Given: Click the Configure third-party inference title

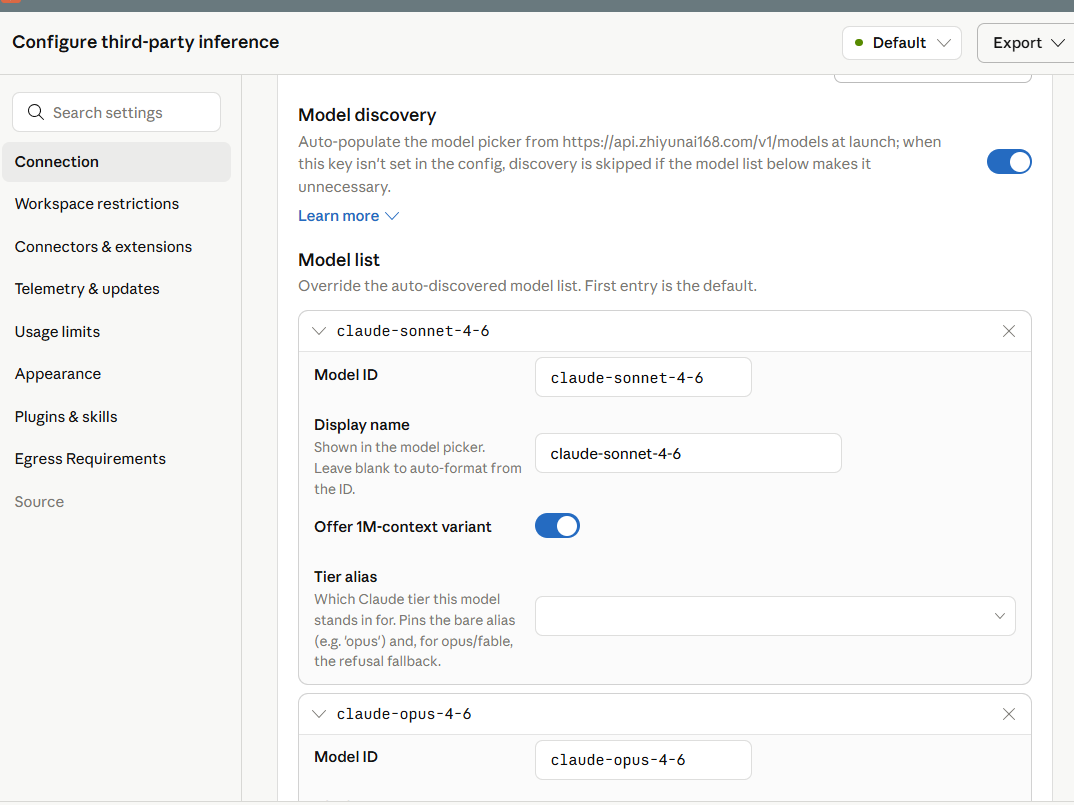Looking at the screenshot, I should pos(146,42).
